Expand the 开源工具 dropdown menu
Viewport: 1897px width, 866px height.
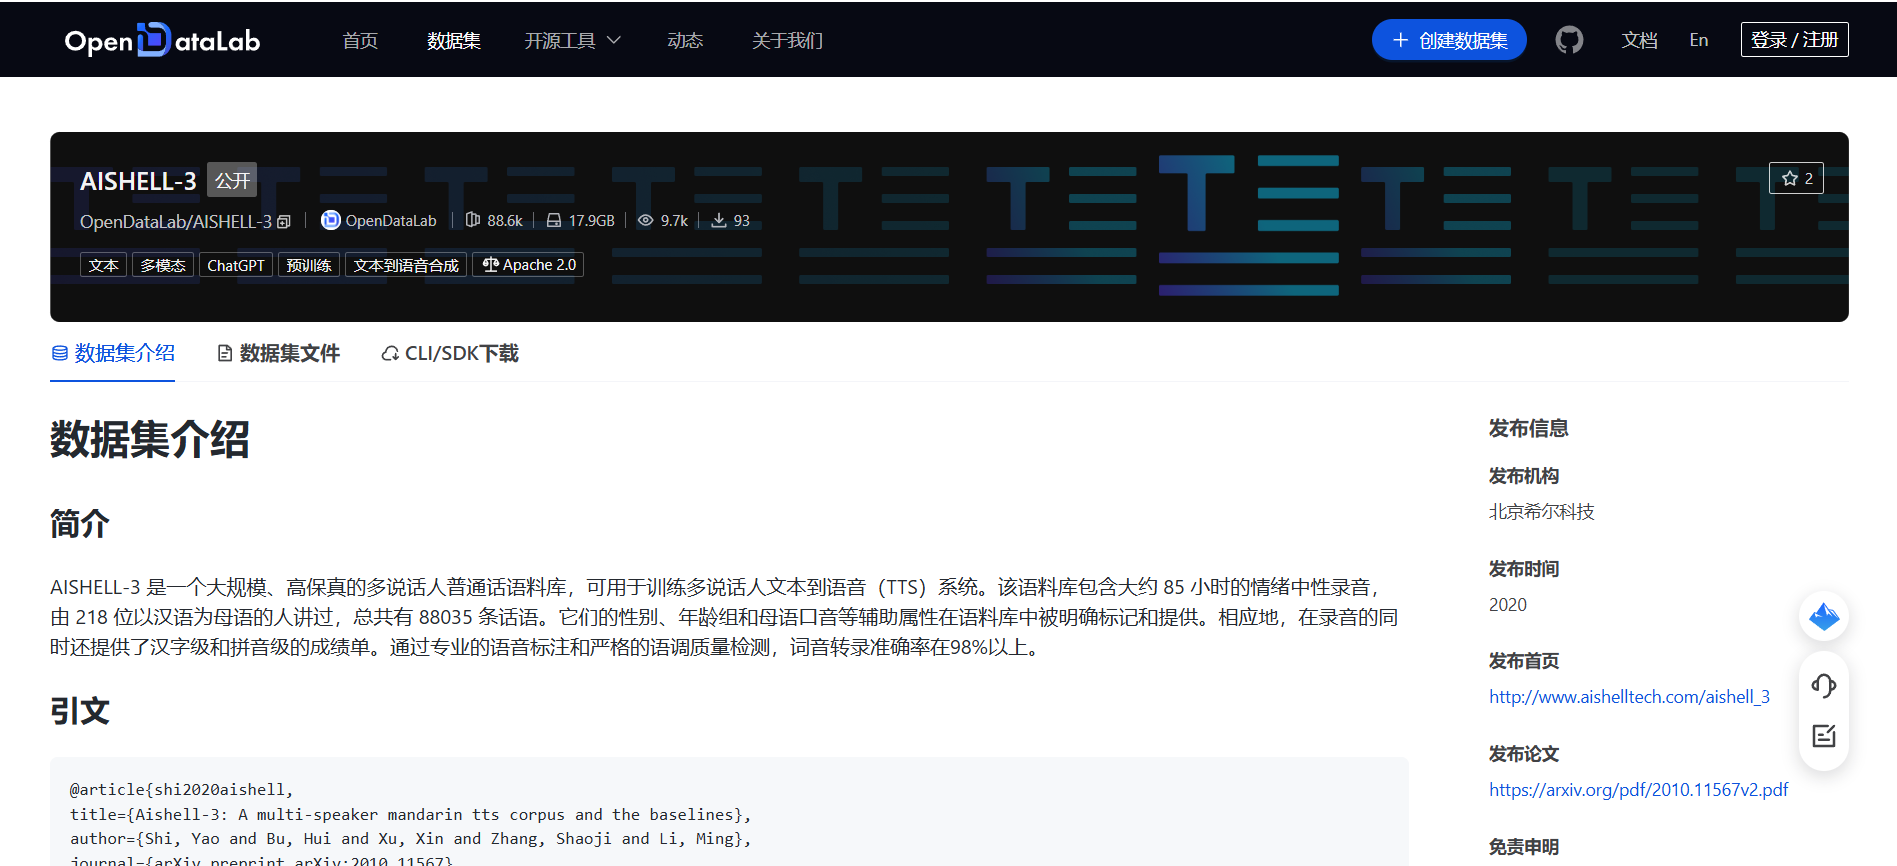tap(573, 40)
